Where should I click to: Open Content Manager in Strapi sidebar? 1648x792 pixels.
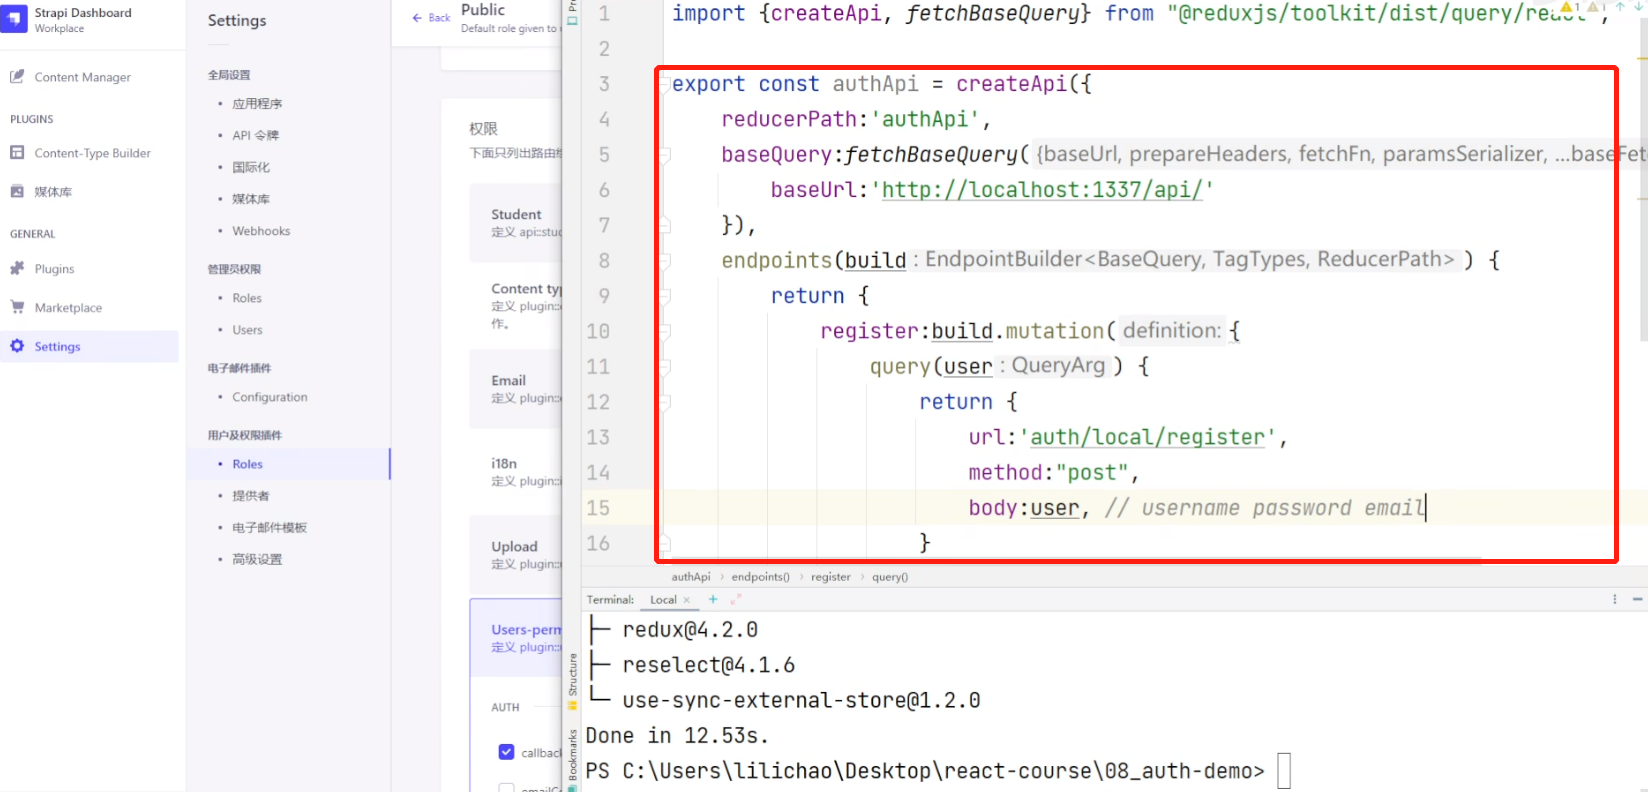pyautogui.click(x=82, y=77)
